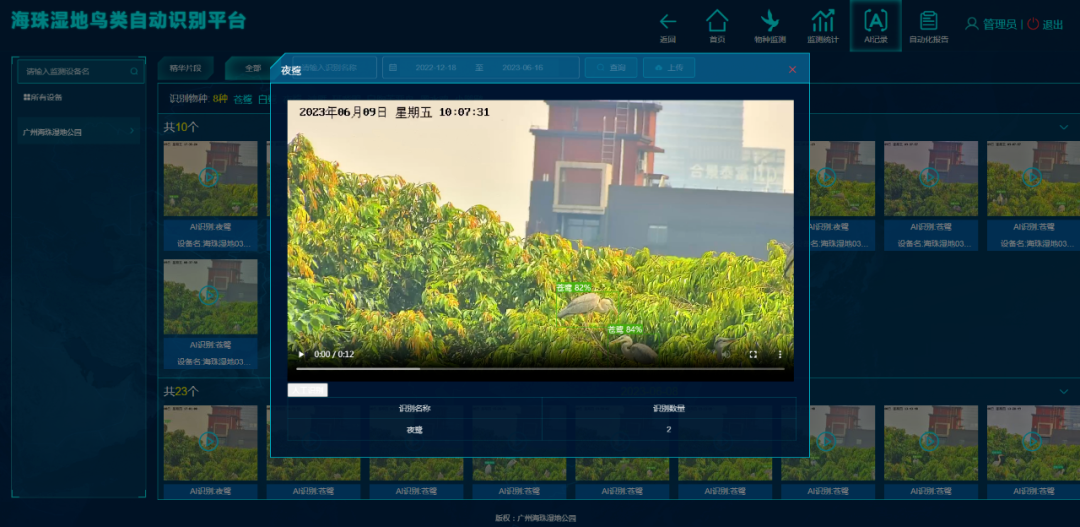Viewport: 1080px width, 527px height.
Task: Collapse the 共23个 results section chevron
Action: click(1063, 391)
